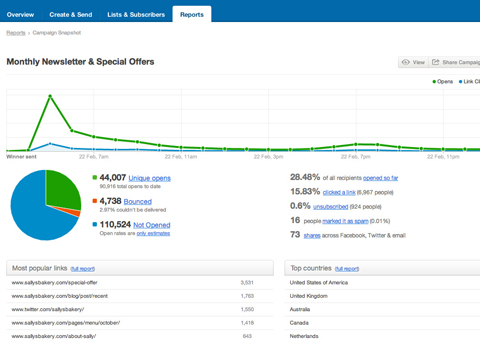This screenshot has height=360, width=480.
Task: Open Top countries full report
Action: pyautogui.click(x=347, y=269)
